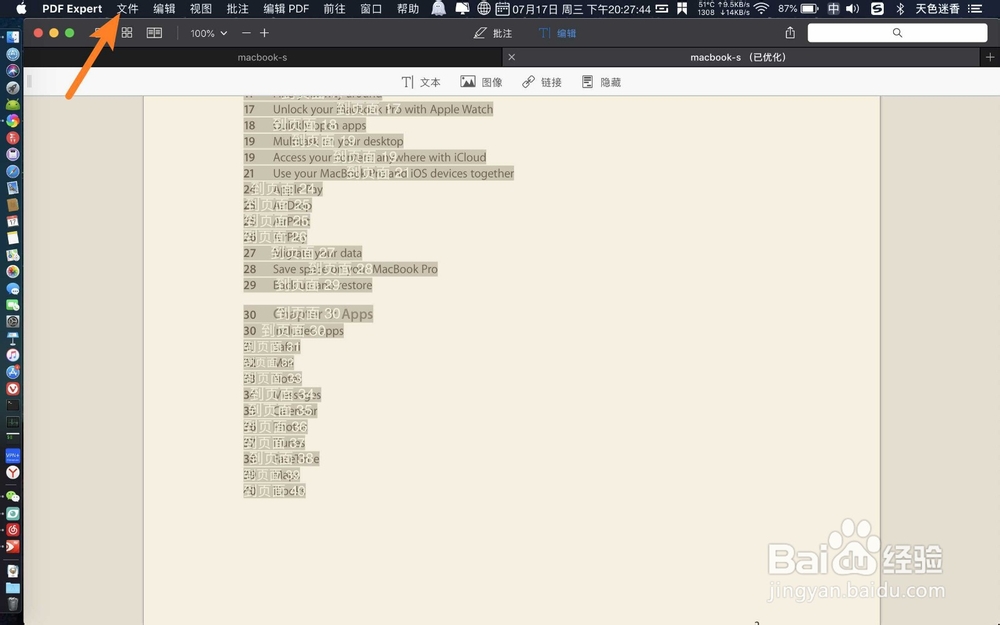Screen dimensions: 1000x625
Task: Switch to the macbook-s tab
Action: tap(262, 57)
